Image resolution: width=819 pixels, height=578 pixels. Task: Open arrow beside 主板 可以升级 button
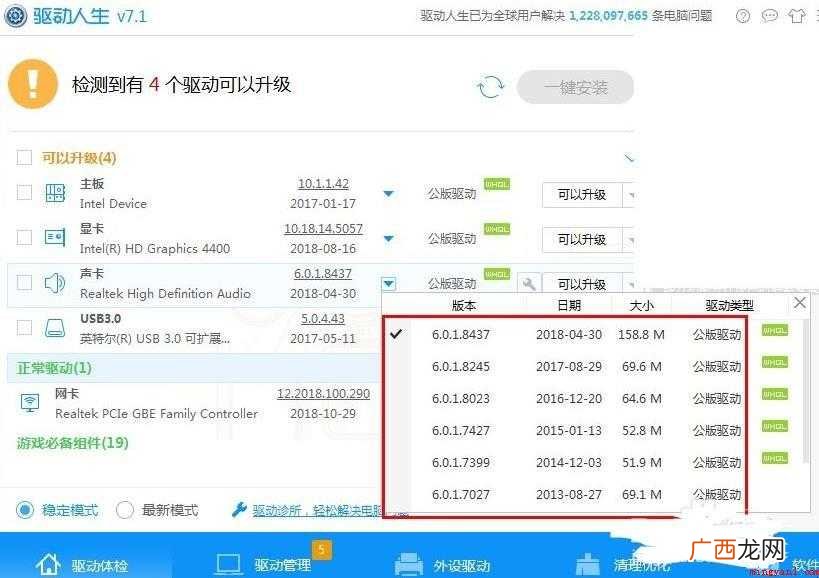[x=629, y=195]
